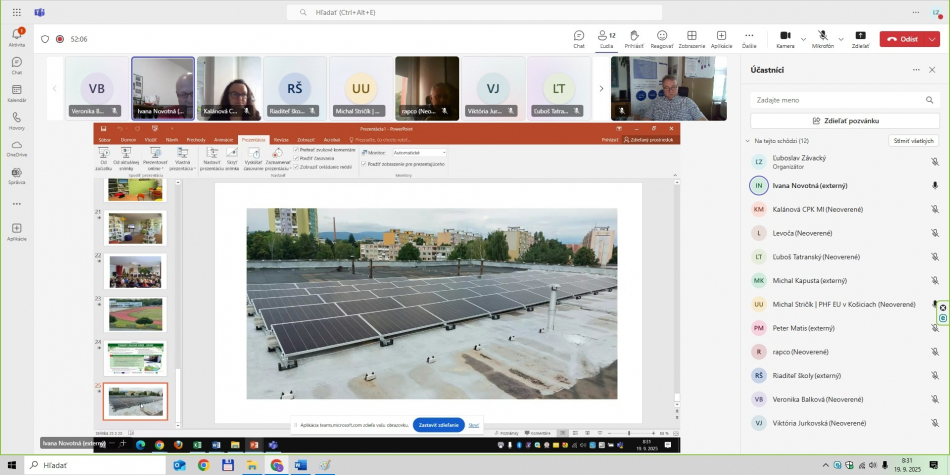Switch to the Ľudia participants tab

click(606, 38)
